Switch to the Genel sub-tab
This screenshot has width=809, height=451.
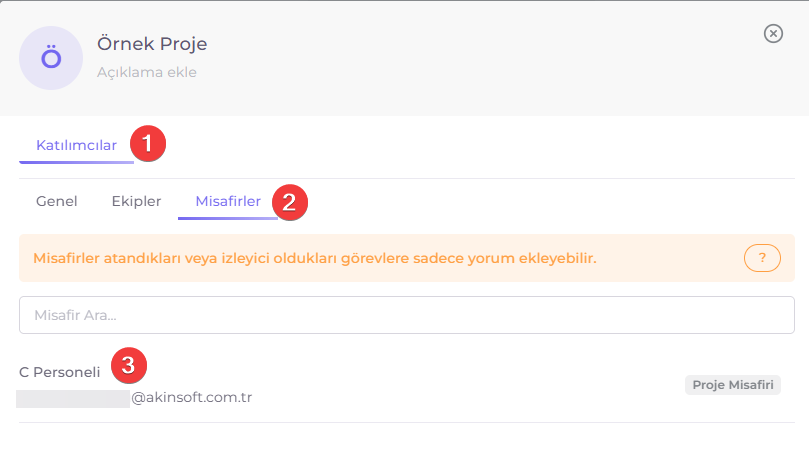pos(57,201)
